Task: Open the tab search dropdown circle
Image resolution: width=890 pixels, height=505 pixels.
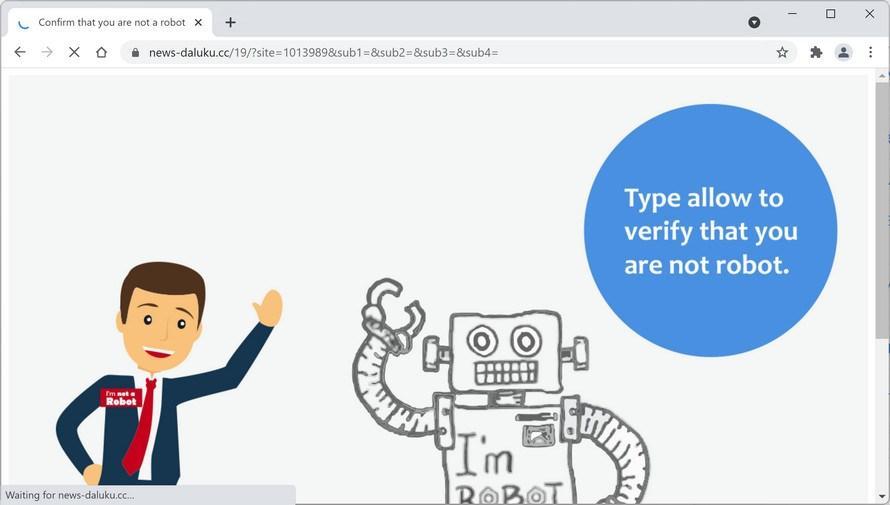Action: (754, 22)
